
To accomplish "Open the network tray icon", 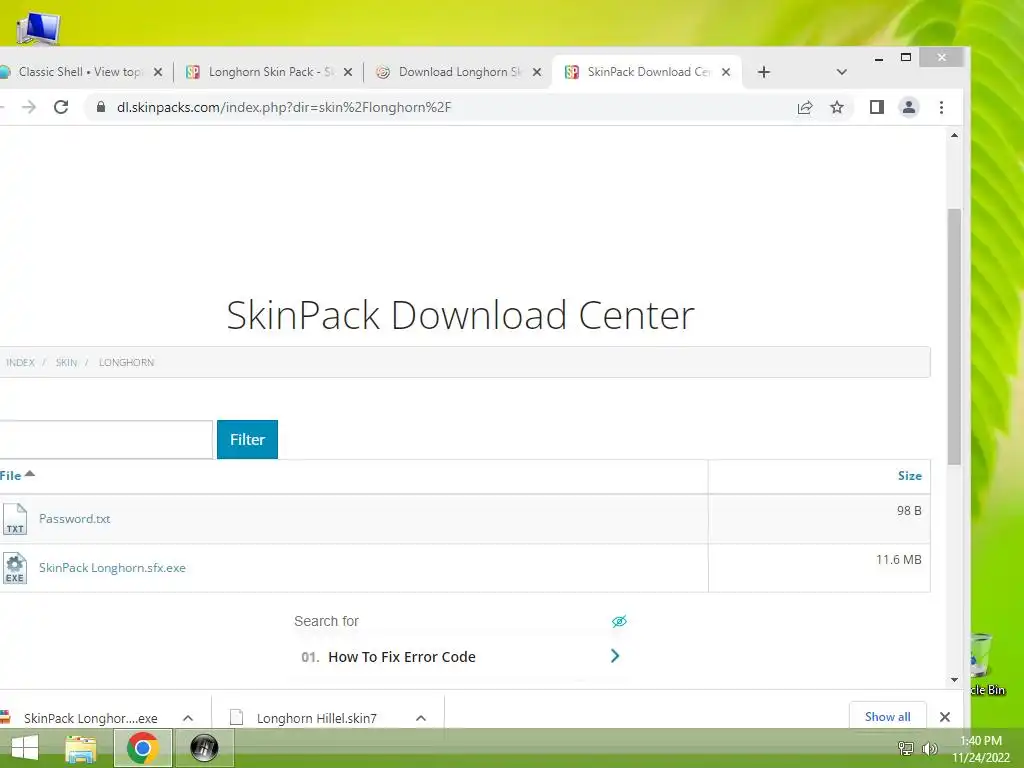I will 906,749.
